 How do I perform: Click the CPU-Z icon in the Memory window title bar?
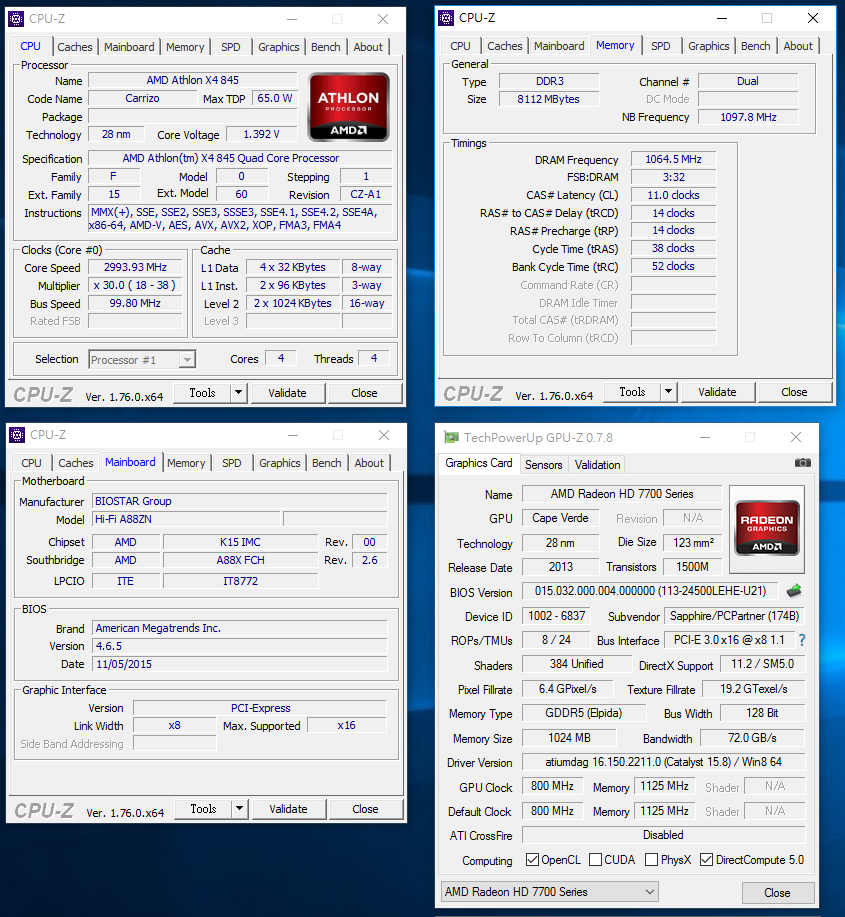(x=446, y=18)
